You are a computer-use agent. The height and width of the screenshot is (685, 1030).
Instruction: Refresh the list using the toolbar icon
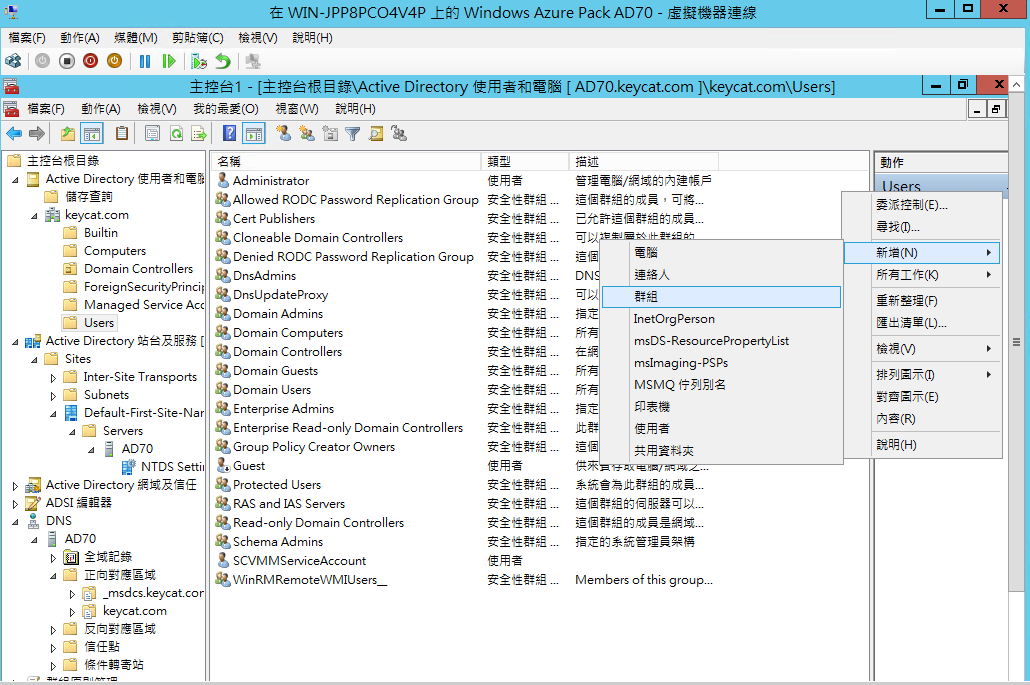tap(176, 134)
